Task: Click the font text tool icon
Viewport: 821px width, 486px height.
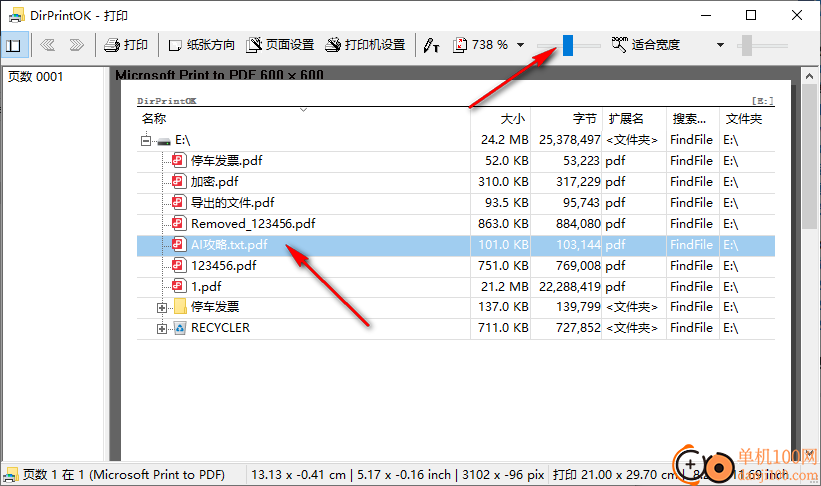Action: point(431,46)
